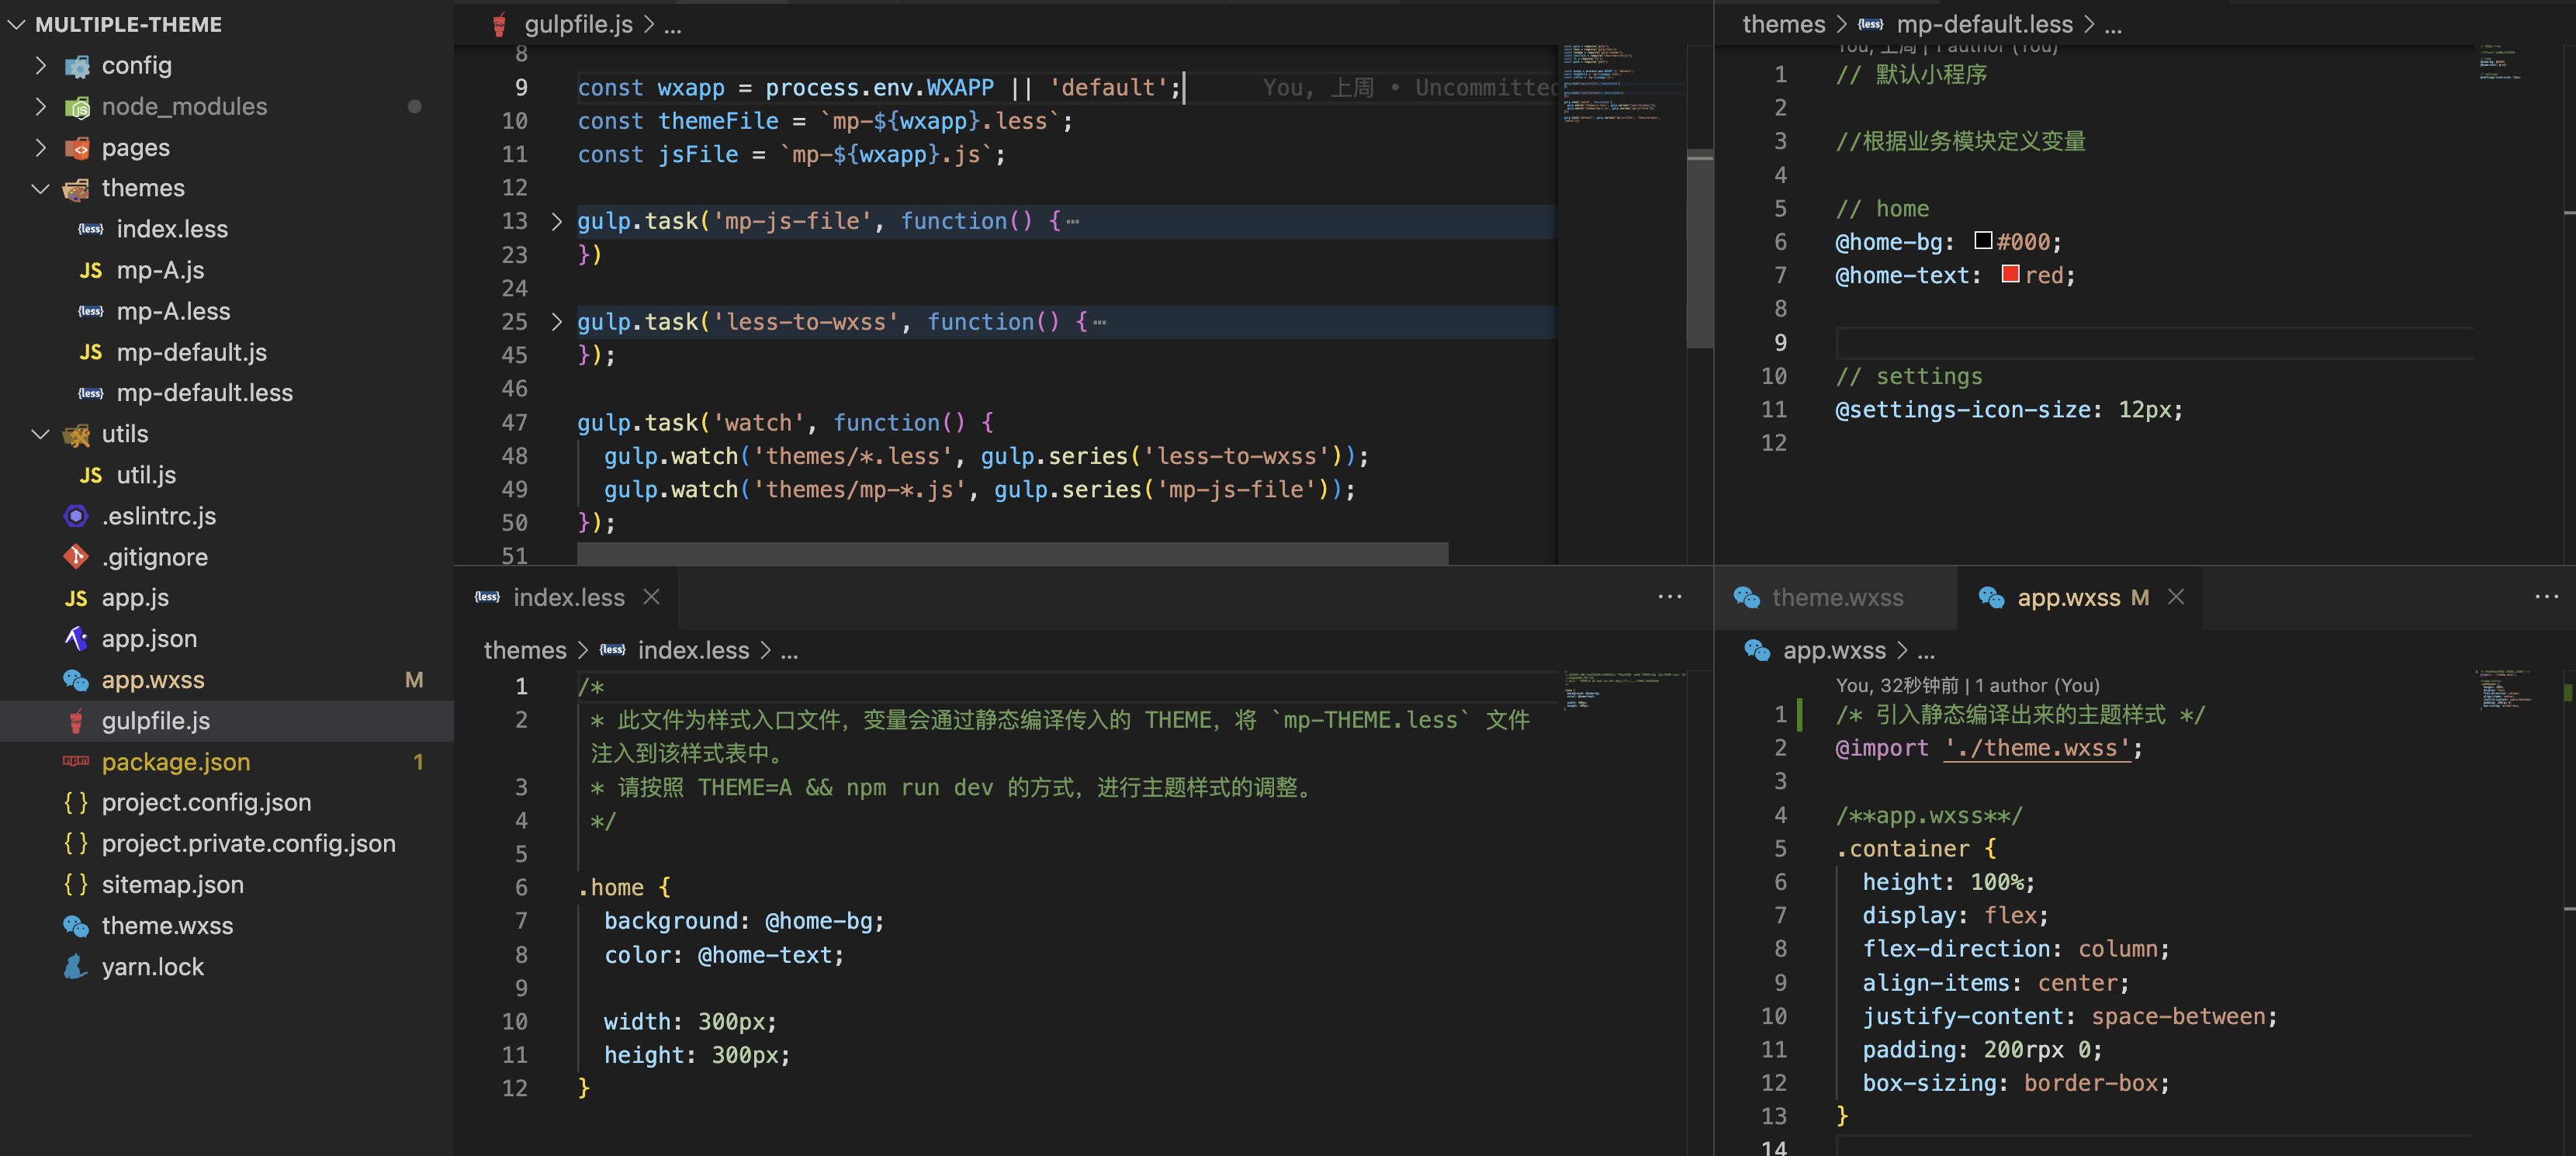Viewport: 2576px width, 1156px height.
Task: Click the gulpfile.js vertical scrollbar thumb
Action: [x=1700, y=249]
